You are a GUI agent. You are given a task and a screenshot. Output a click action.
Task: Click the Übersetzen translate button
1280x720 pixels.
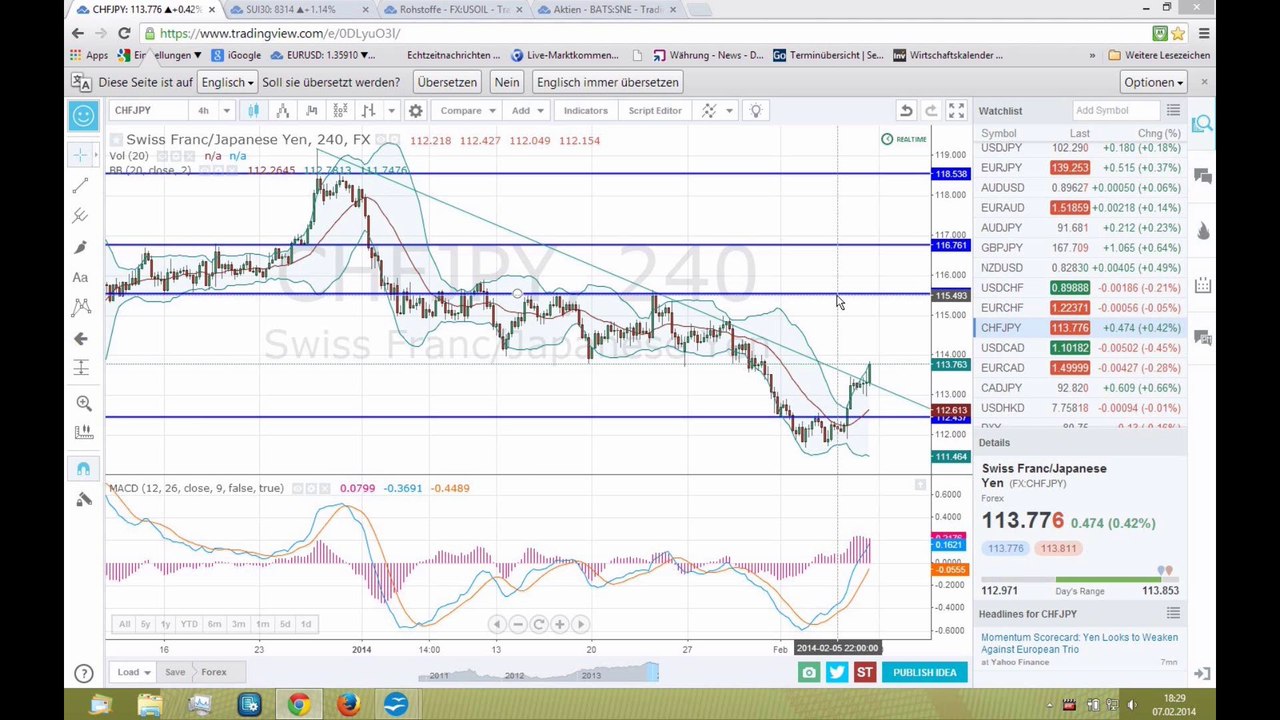447,82
